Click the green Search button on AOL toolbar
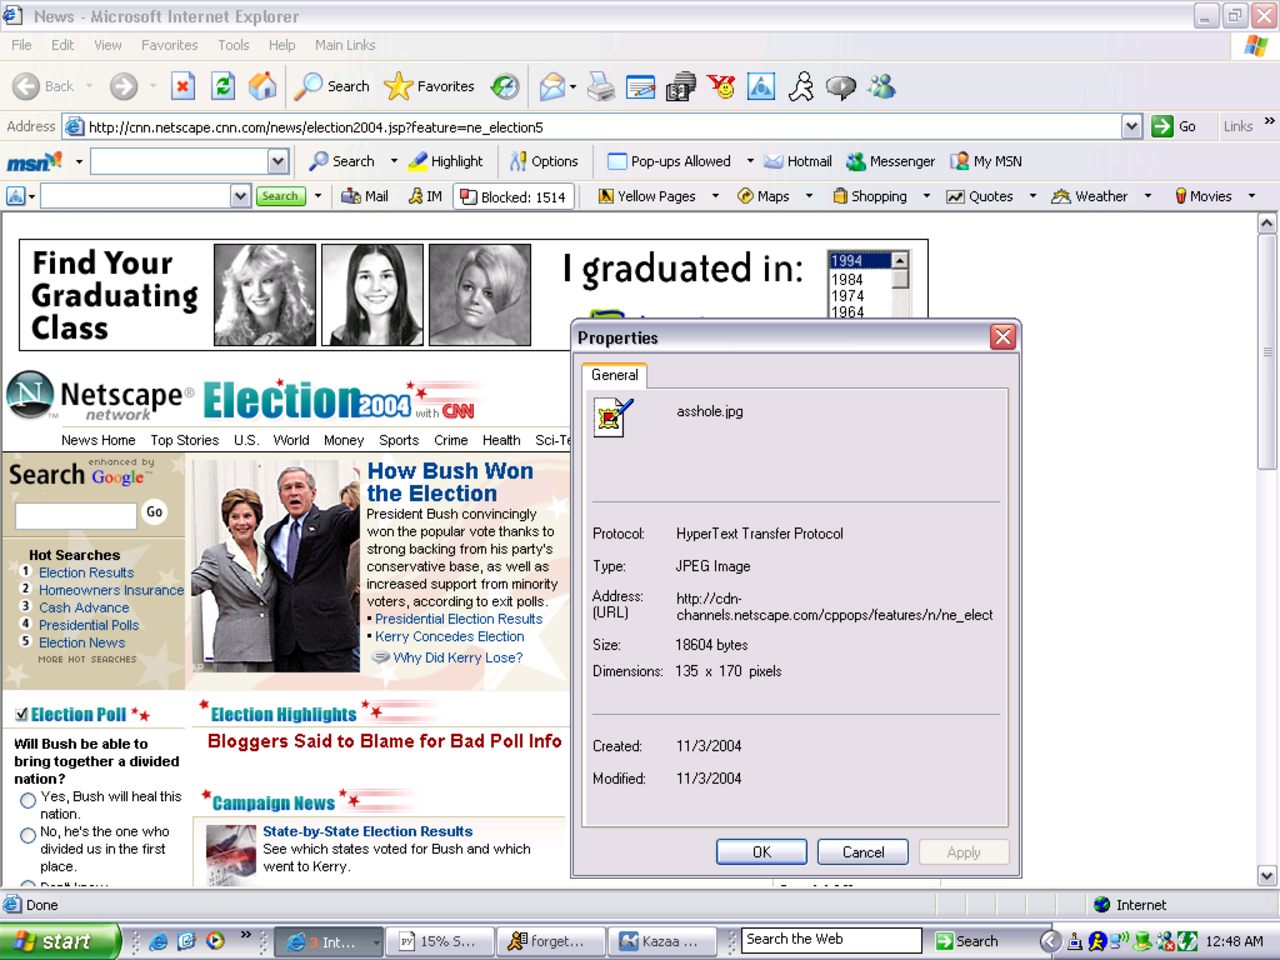Image resolution: width=1280 pixels, height=960 pixels. click(x=280, y=197)
